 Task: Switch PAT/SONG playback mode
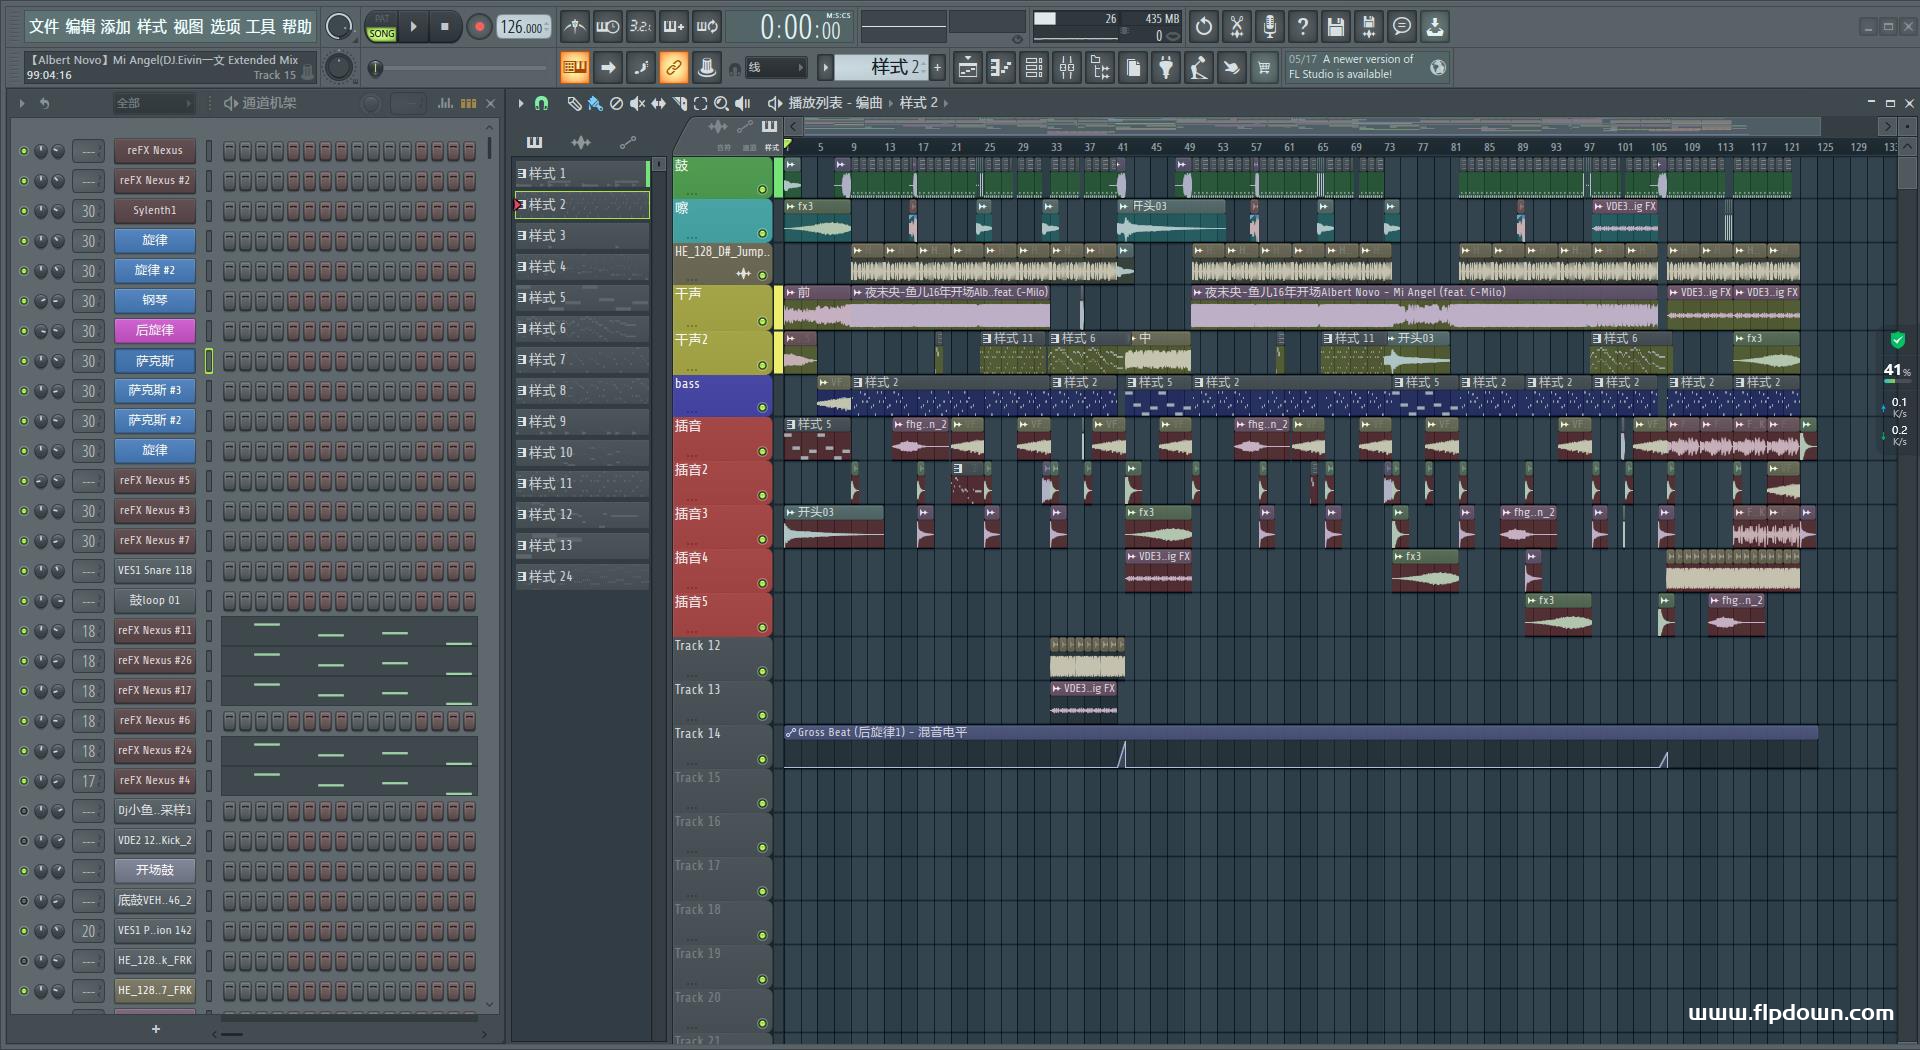click(381, 27)
